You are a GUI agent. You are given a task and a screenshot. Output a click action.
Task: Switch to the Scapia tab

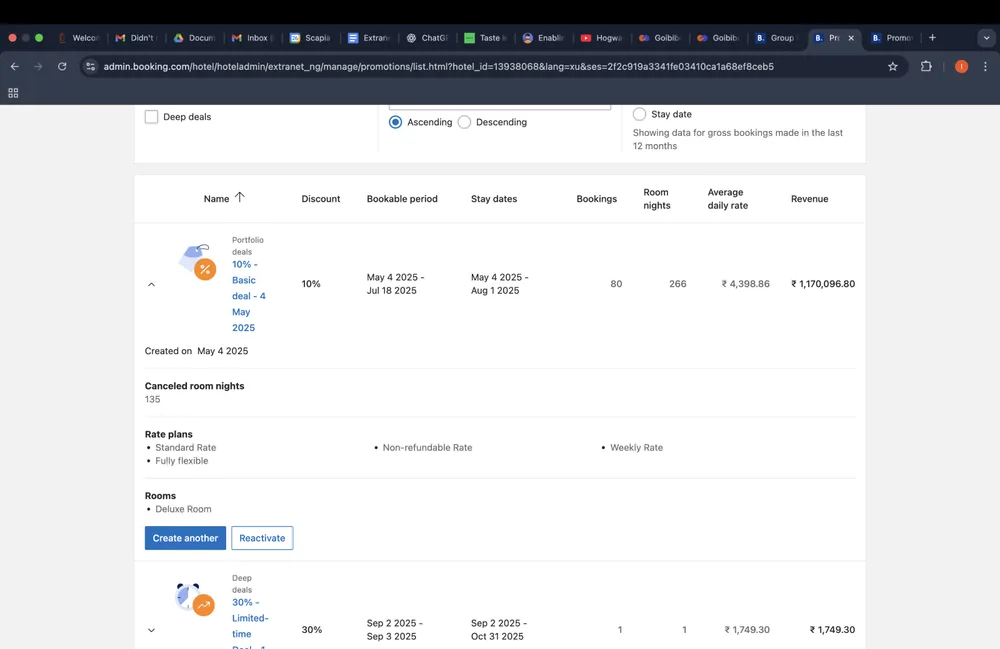[x=311, y=38]
